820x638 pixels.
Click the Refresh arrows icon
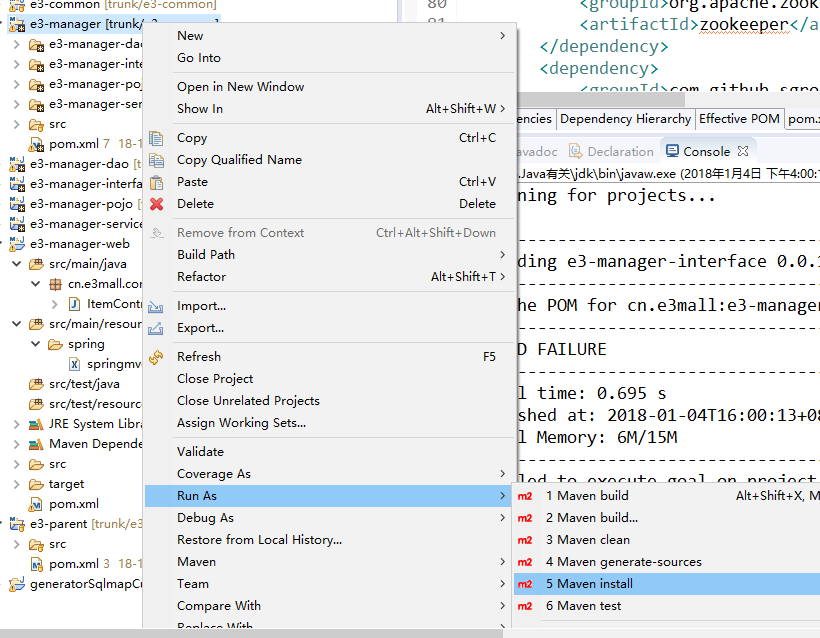coord(156,357)
